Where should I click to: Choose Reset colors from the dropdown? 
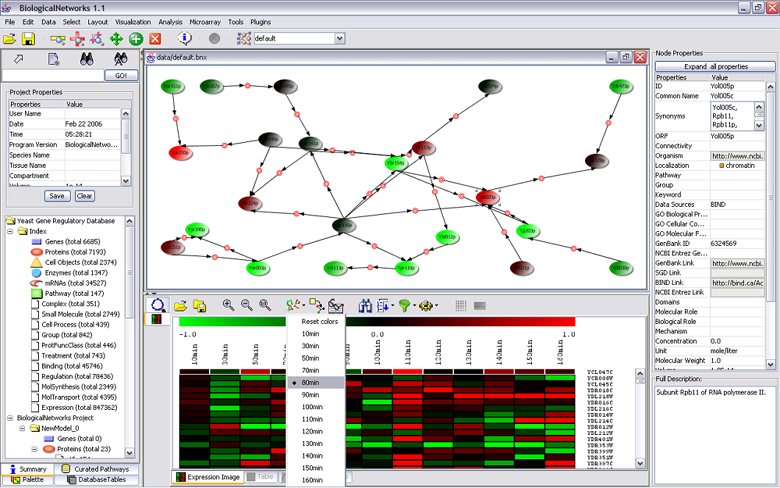(319, 322)
